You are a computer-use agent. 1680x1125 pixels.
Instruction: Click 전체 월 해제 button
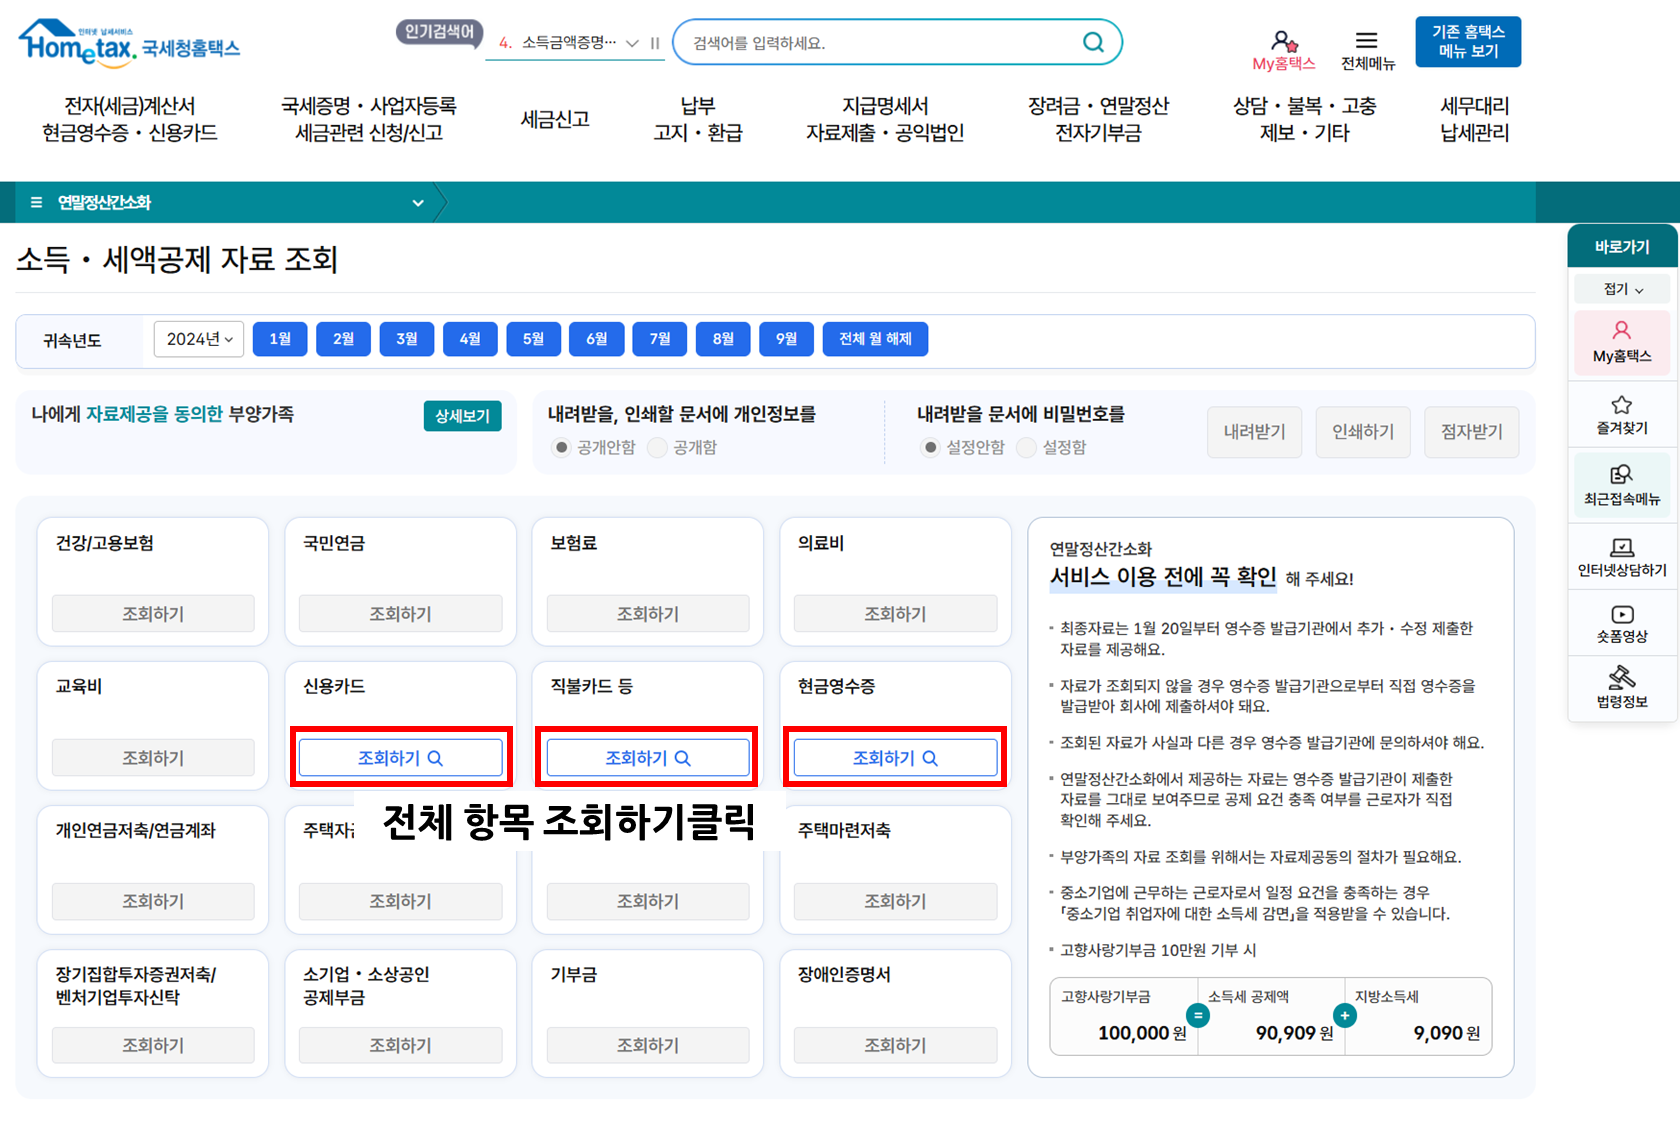875,339
